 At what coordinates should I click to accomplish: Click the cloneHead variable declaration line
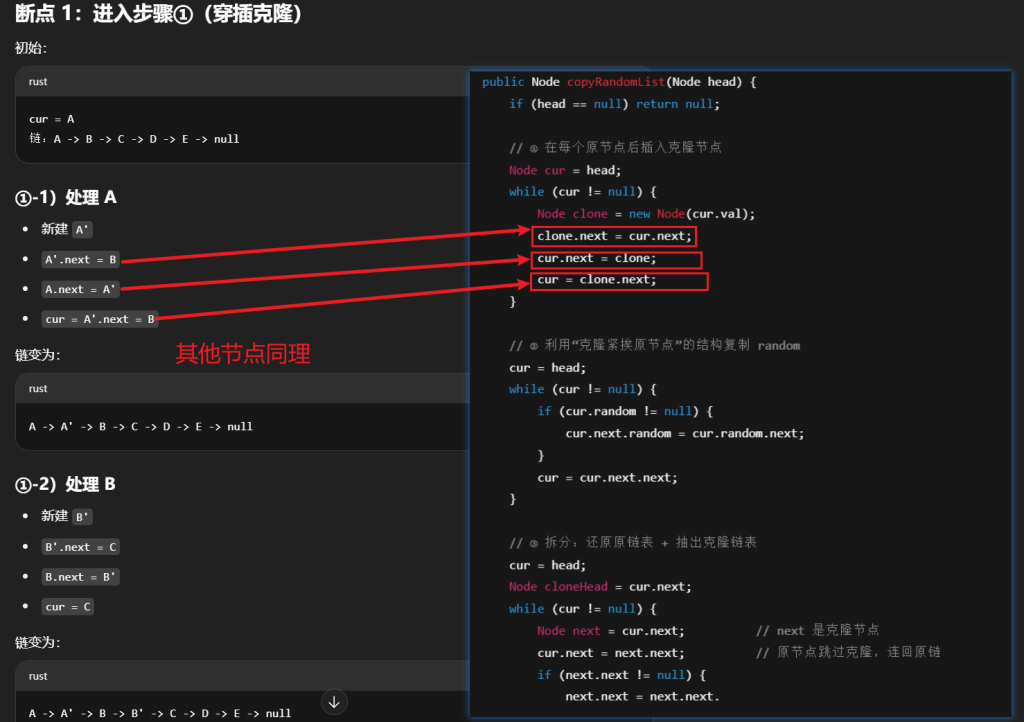point(600,587)
